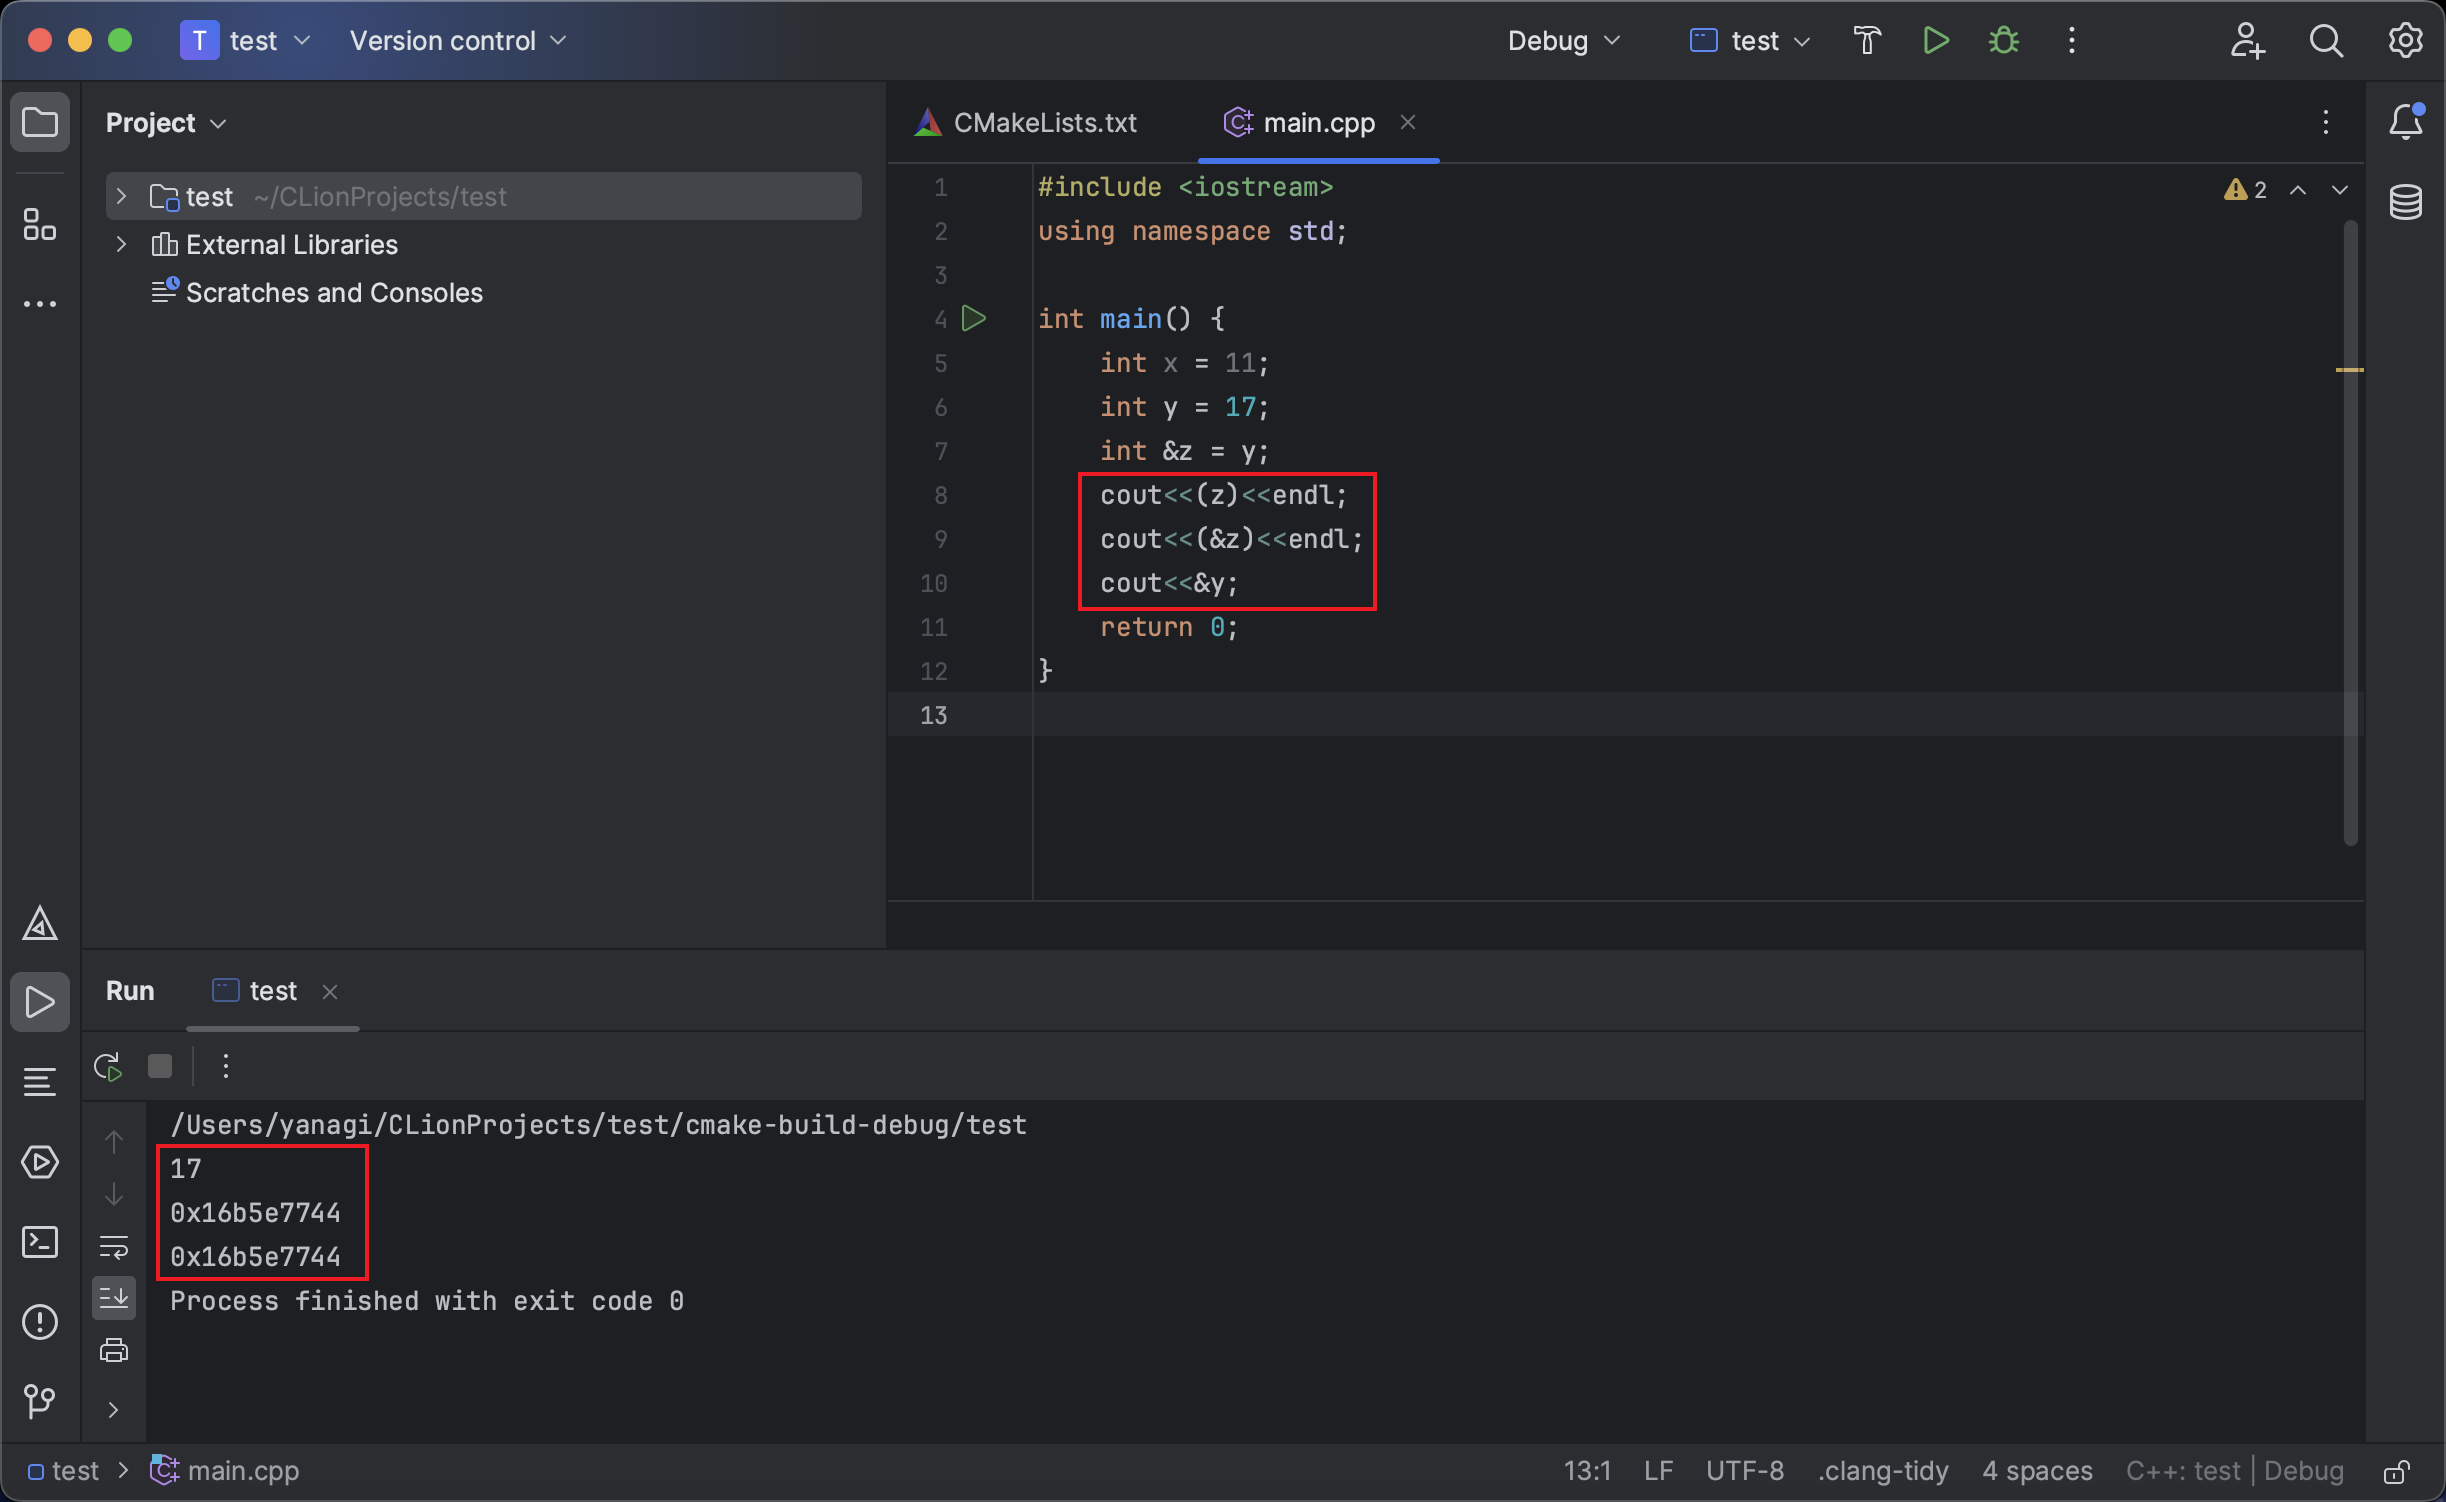Open the Database tool window icon
This screenshot has height=1502, width=2446.
[2405, 202]
